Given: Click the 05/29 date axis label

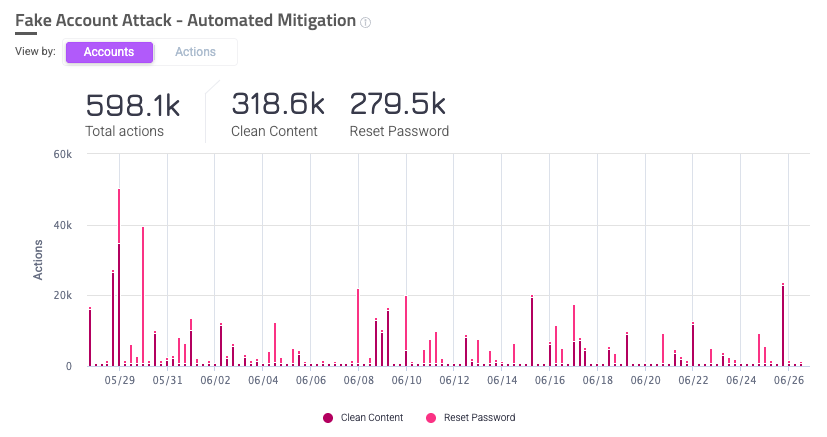Looking at the screenshot, I should [119, 380].
